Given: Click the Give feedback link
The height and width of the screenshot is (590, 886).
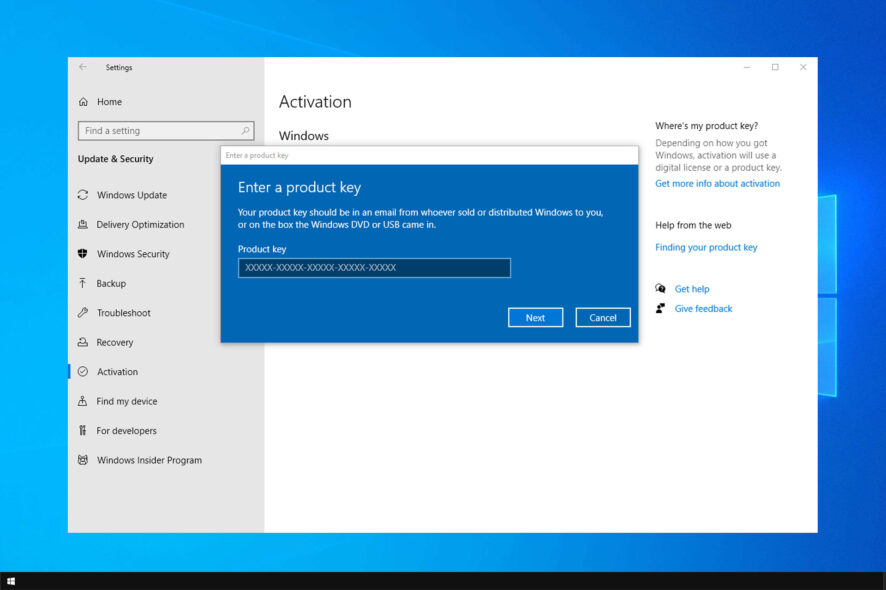Looking at the screenshot, I should tap(703, 309).
